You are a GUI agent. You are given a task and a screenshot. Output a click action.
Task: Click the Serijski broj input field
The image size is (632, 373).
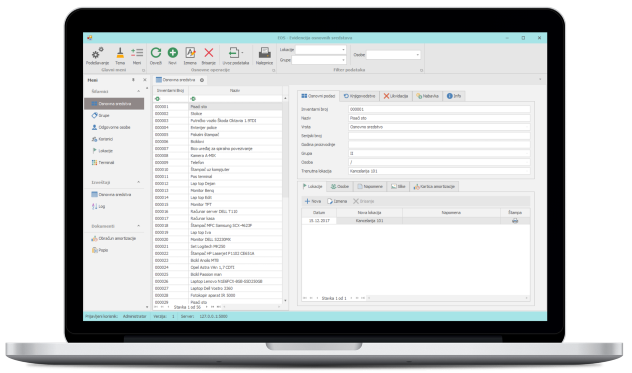click(439, 136)
